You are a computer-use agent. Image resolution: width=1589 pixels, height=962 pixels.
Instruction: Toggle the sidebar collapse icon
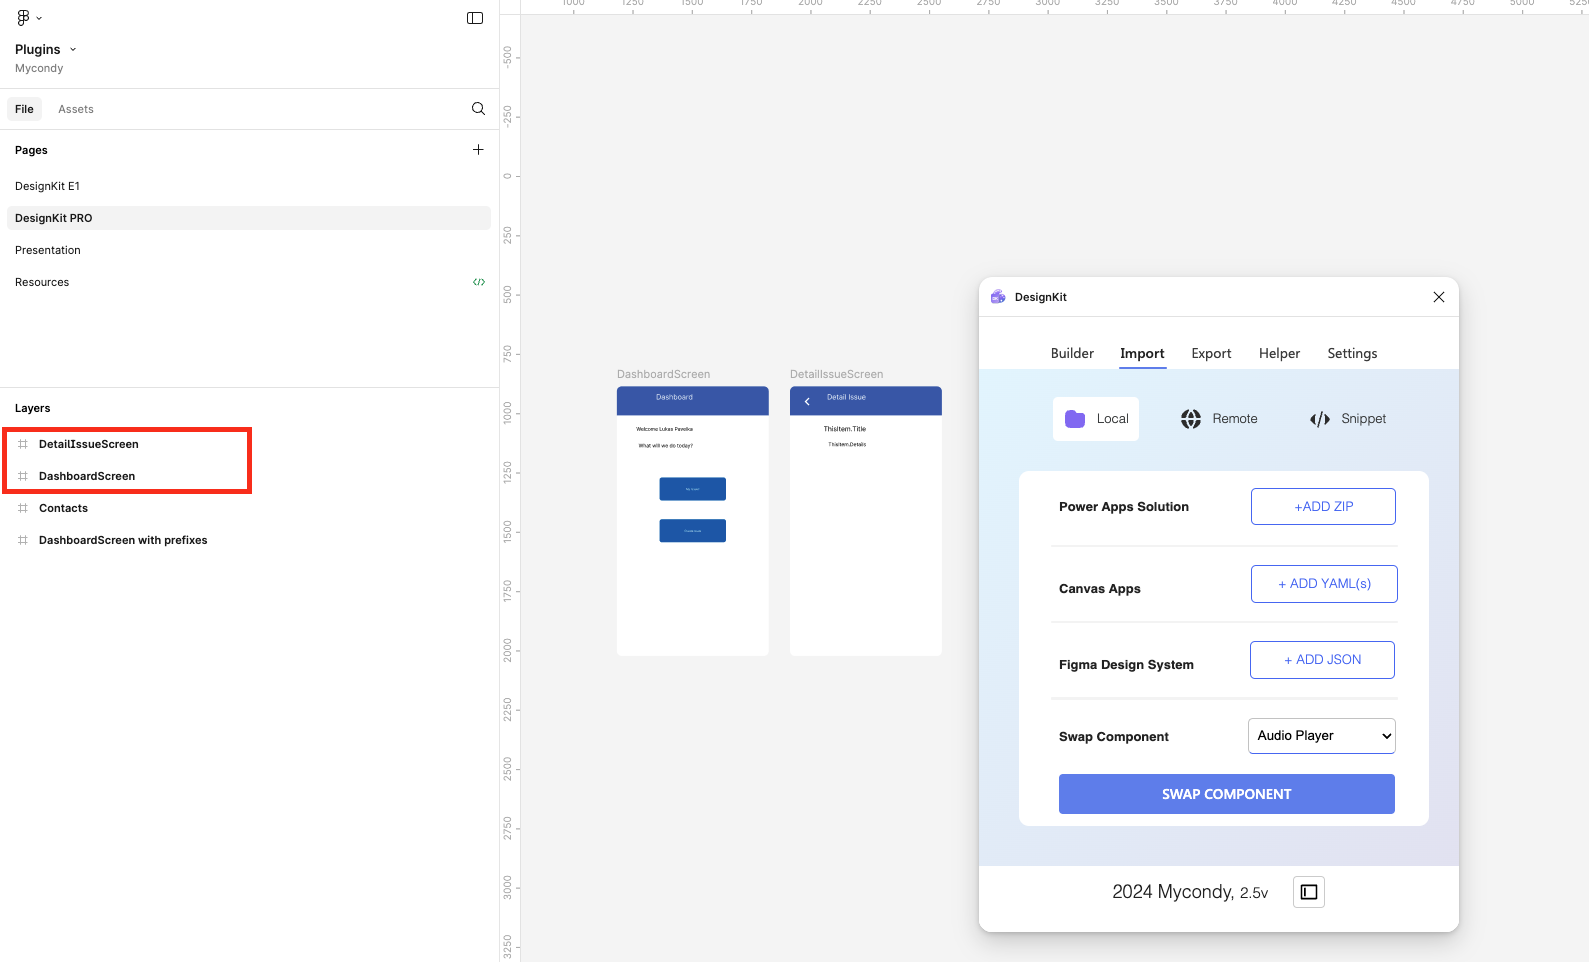pos(475,18)
